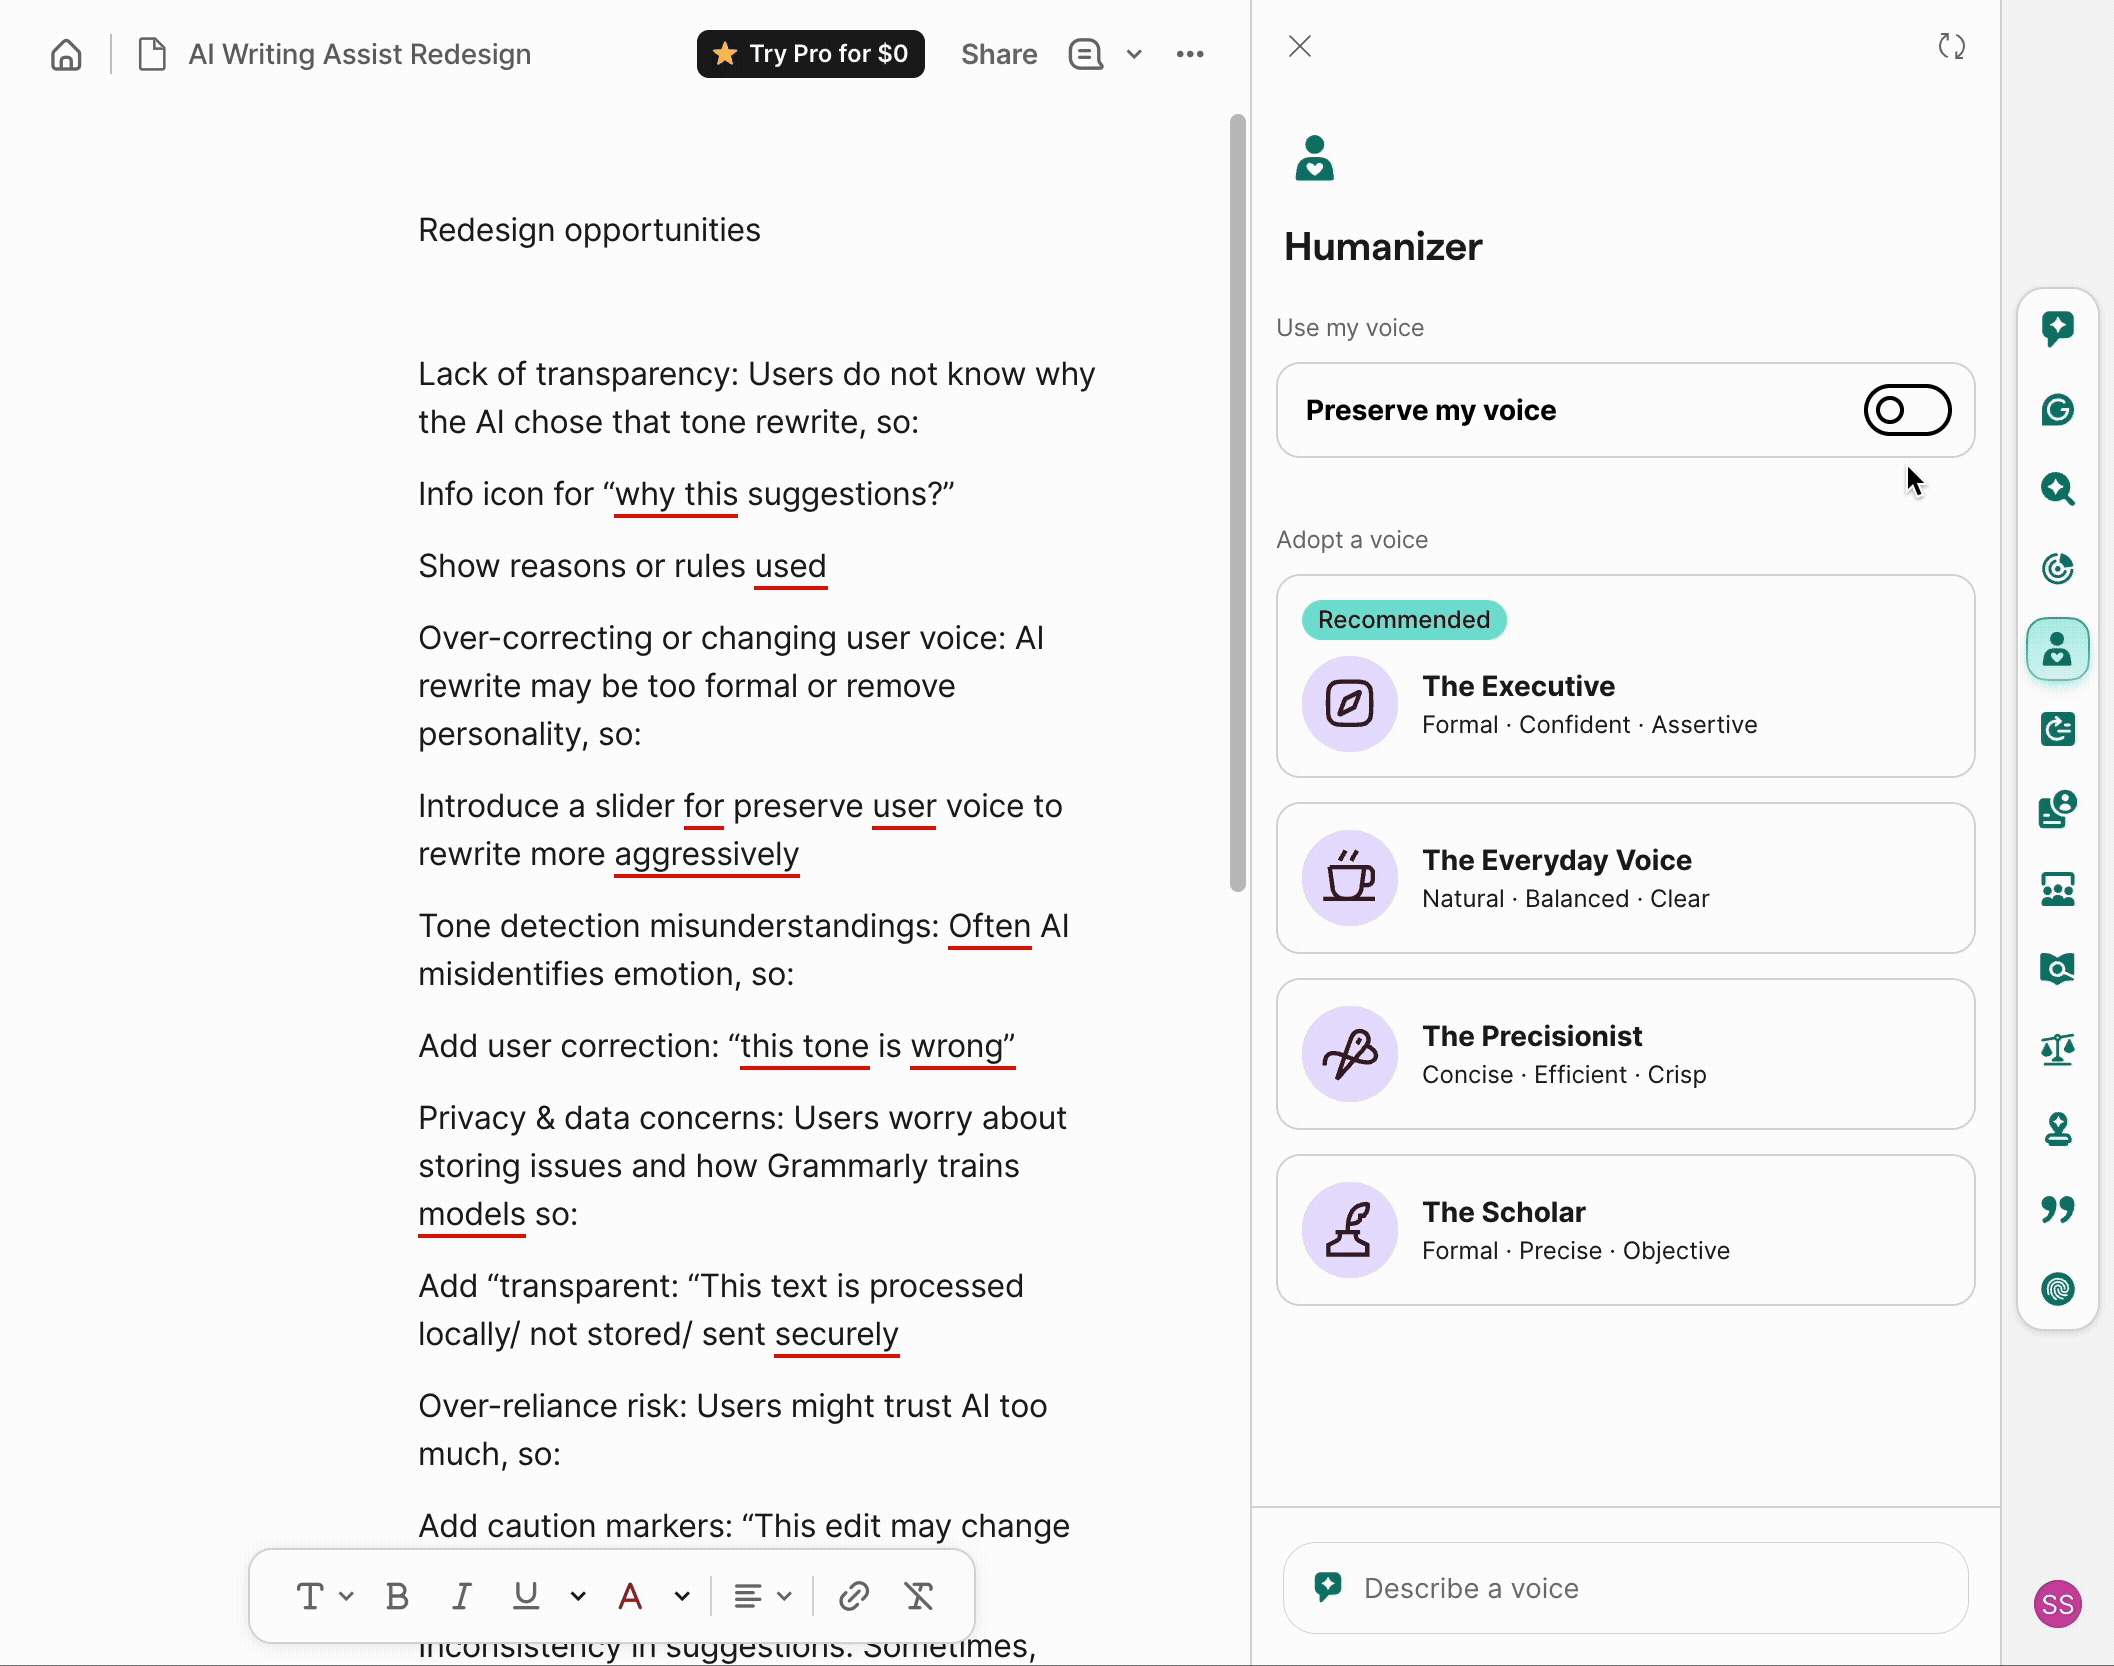This screenshot has height=1666, width=2114.
Task: Select the highlighted Humanizer sidebar icon
Action: coord(2057,649)
